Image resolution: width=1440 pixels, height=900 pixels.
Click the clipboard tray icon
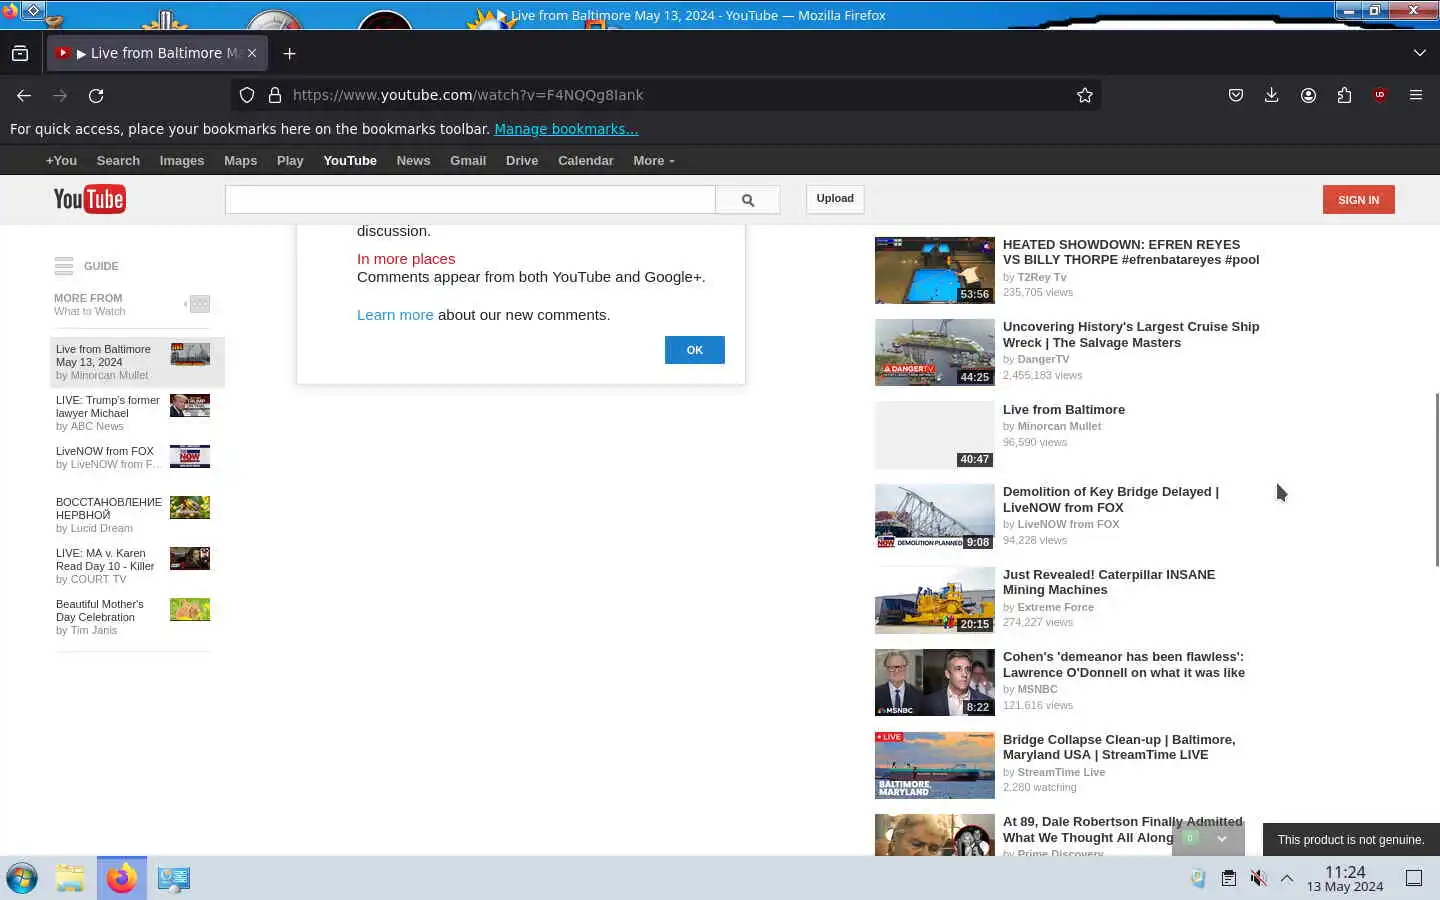pyautogui.click(x=1228, y=878)
